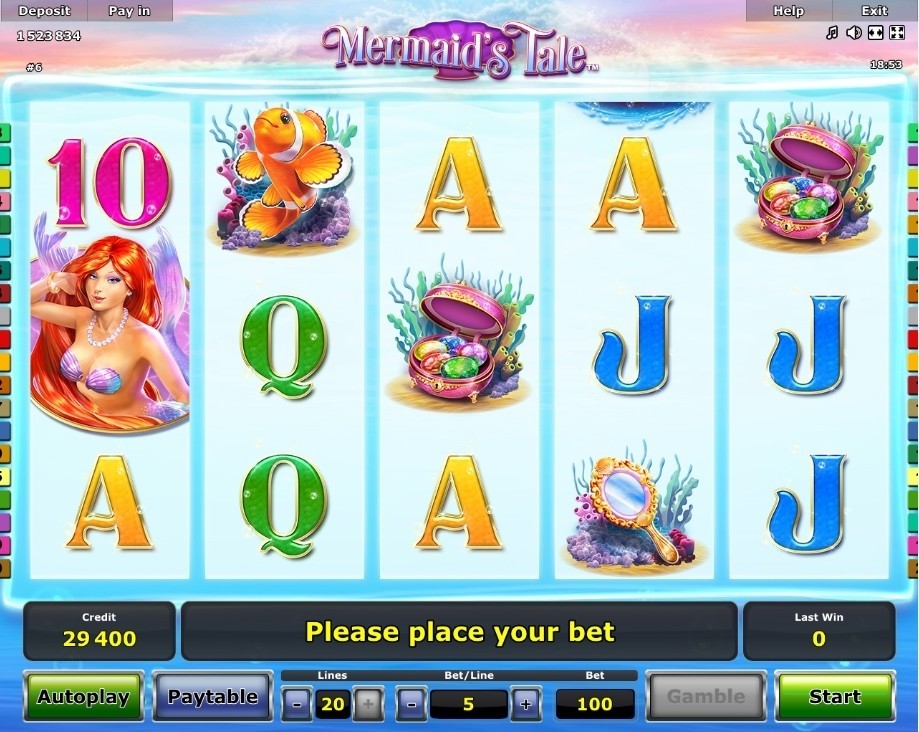Image resolution: width=919 pixels, height=732 pixels.
Task: Open the Paytable
Action: 213,696
